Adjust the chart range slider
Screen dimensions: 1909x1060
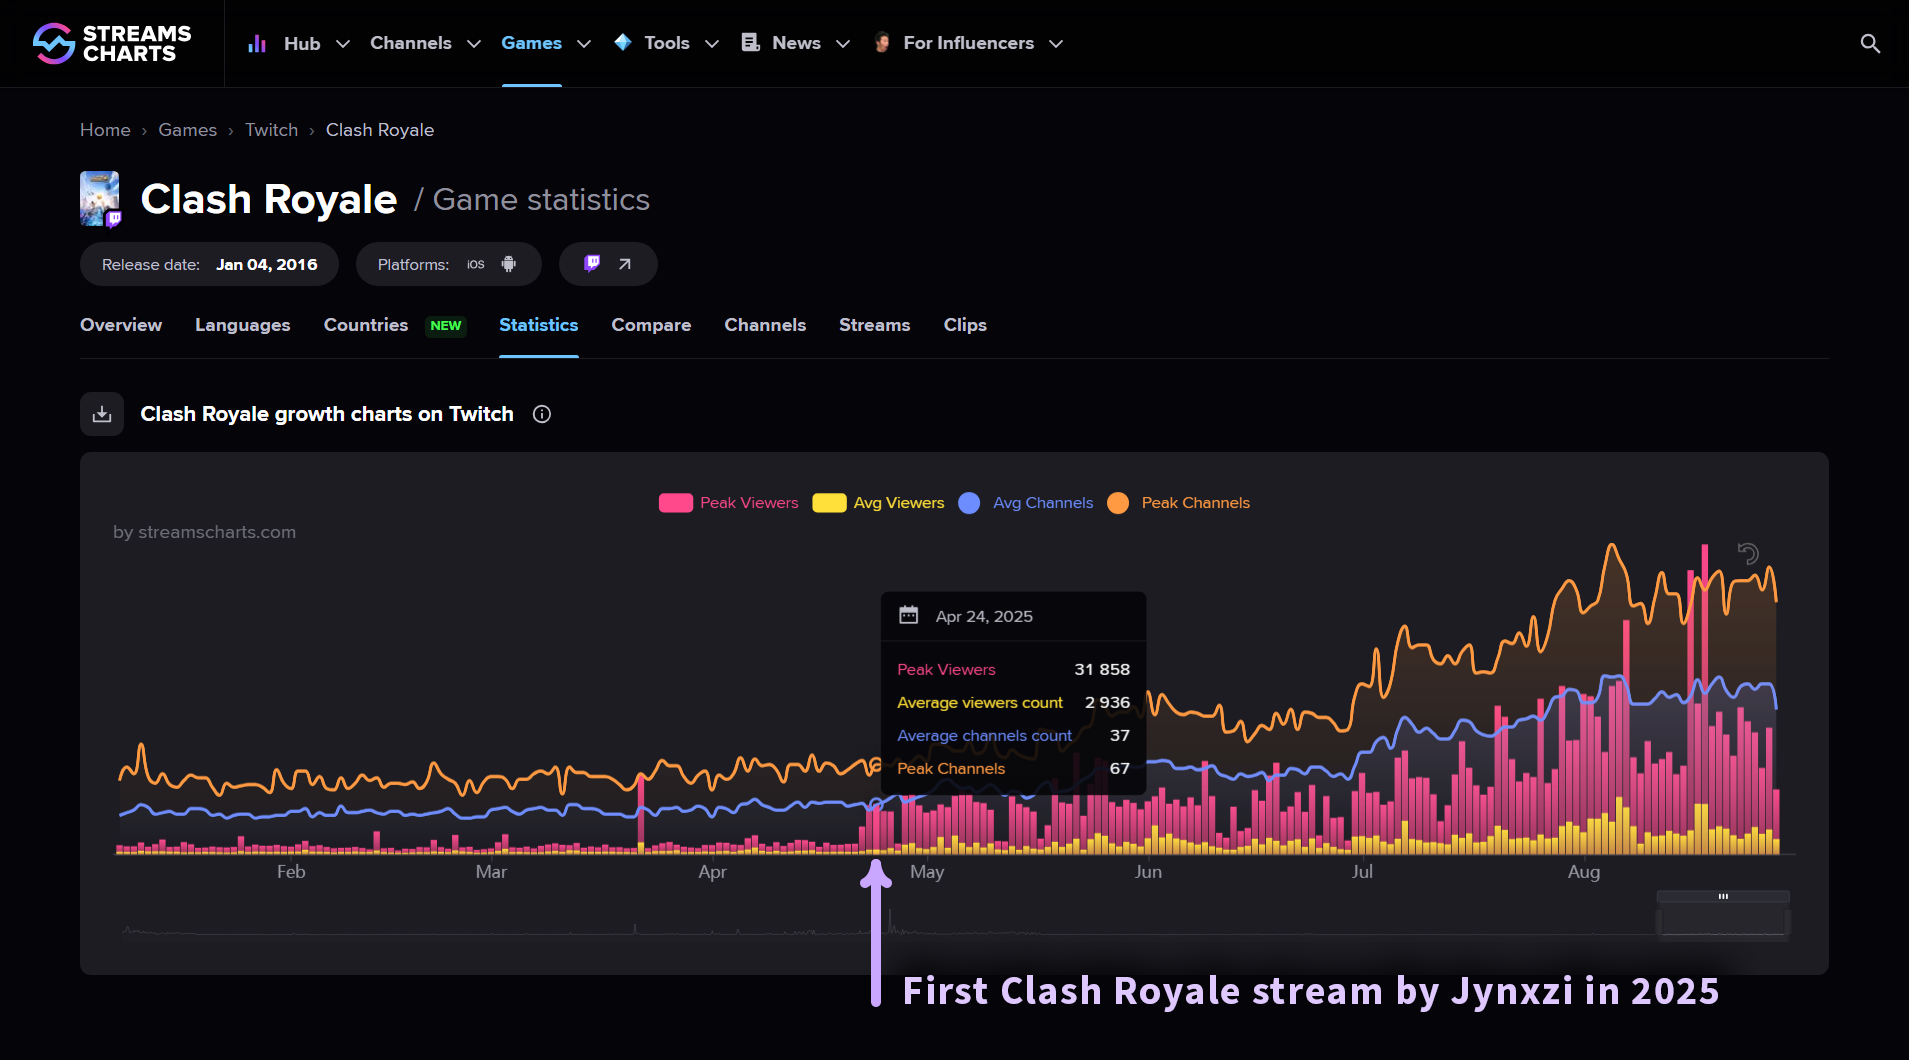coord(1723,898)
